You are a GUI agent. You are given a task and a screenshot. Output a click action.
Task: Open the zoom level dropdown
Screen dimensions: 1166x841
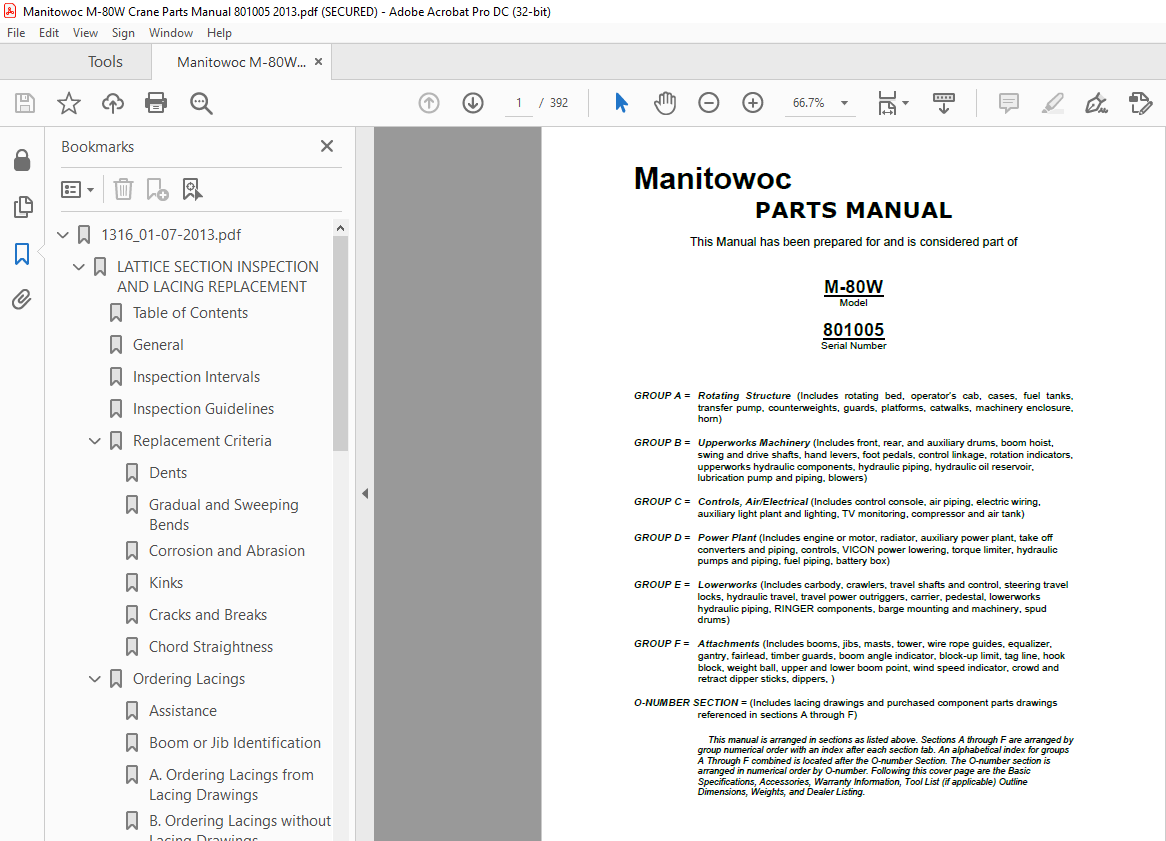844,103
